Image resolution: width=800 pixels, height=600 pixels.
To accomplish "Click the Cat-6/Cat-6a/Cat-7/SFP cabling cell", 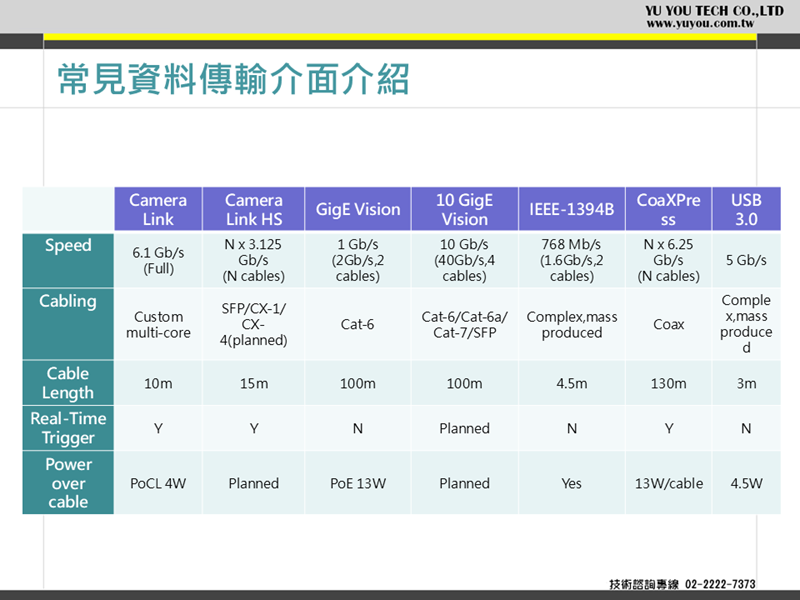I will tap(464, 324).
